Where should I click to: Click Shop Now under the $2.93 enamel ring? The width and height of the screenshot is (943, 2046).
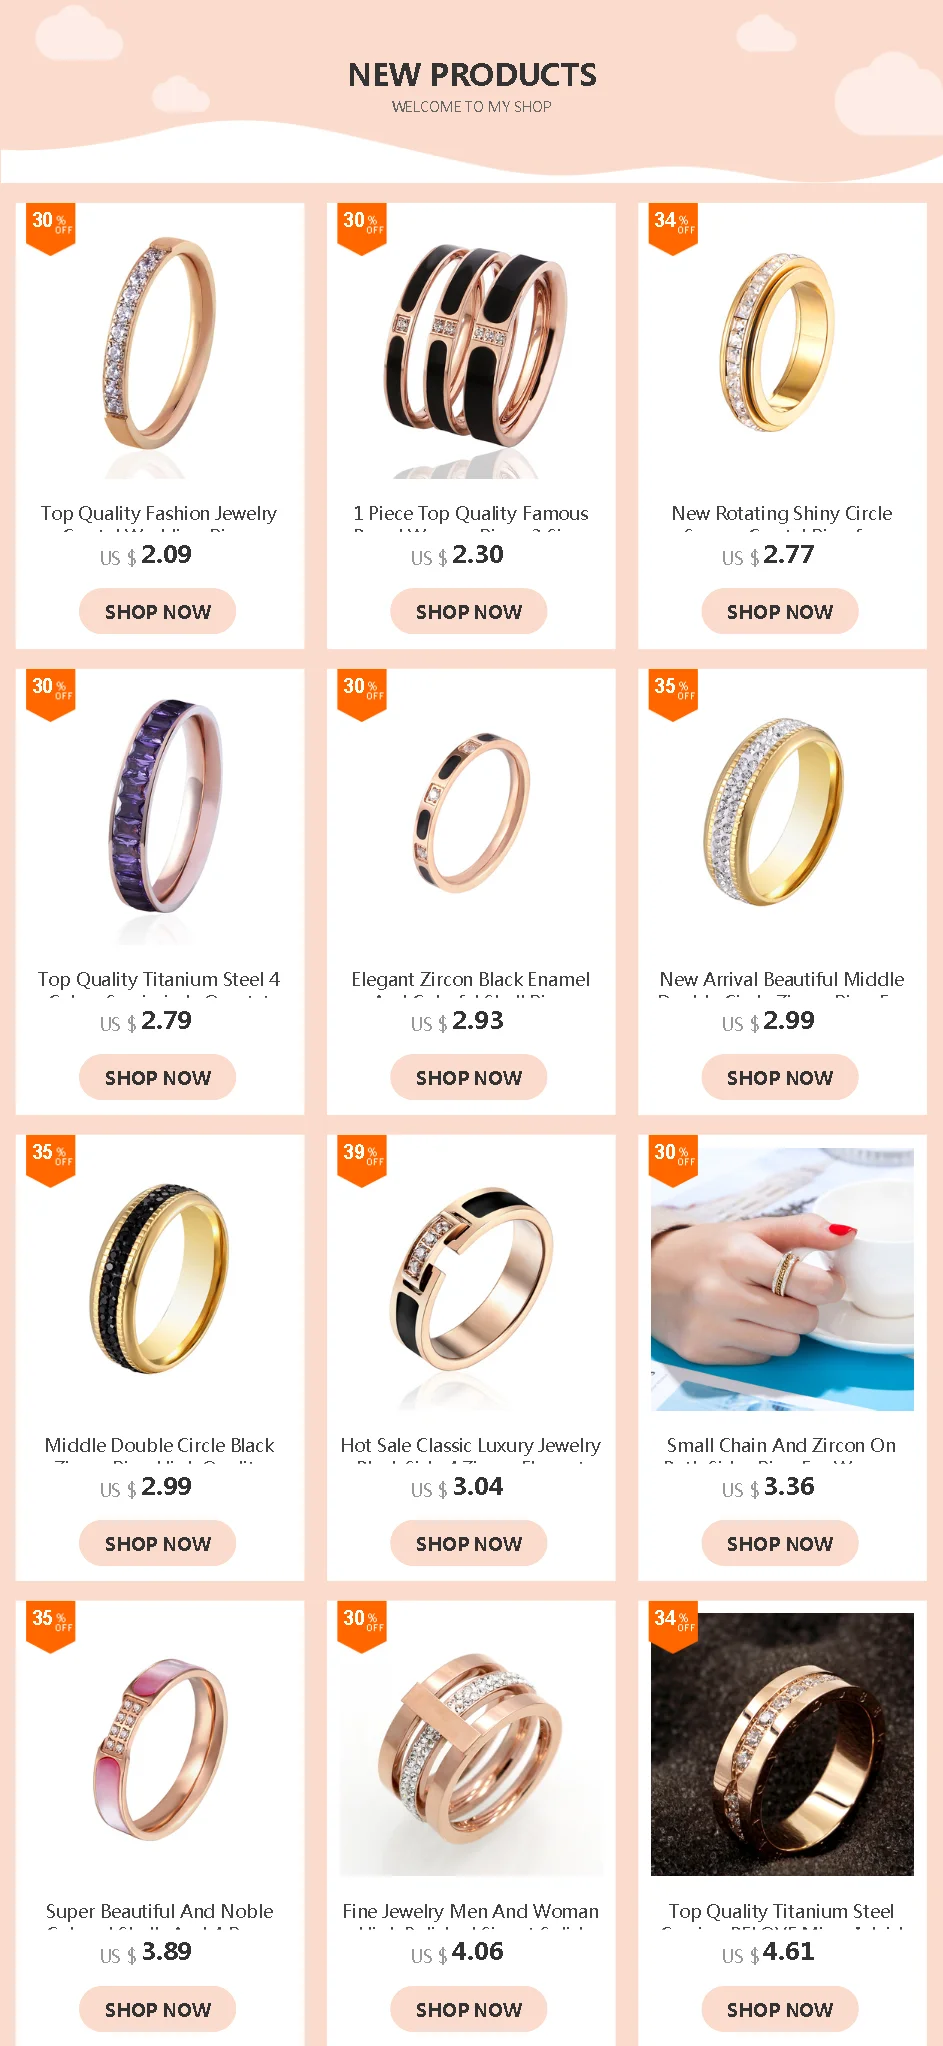[469, 1077]
